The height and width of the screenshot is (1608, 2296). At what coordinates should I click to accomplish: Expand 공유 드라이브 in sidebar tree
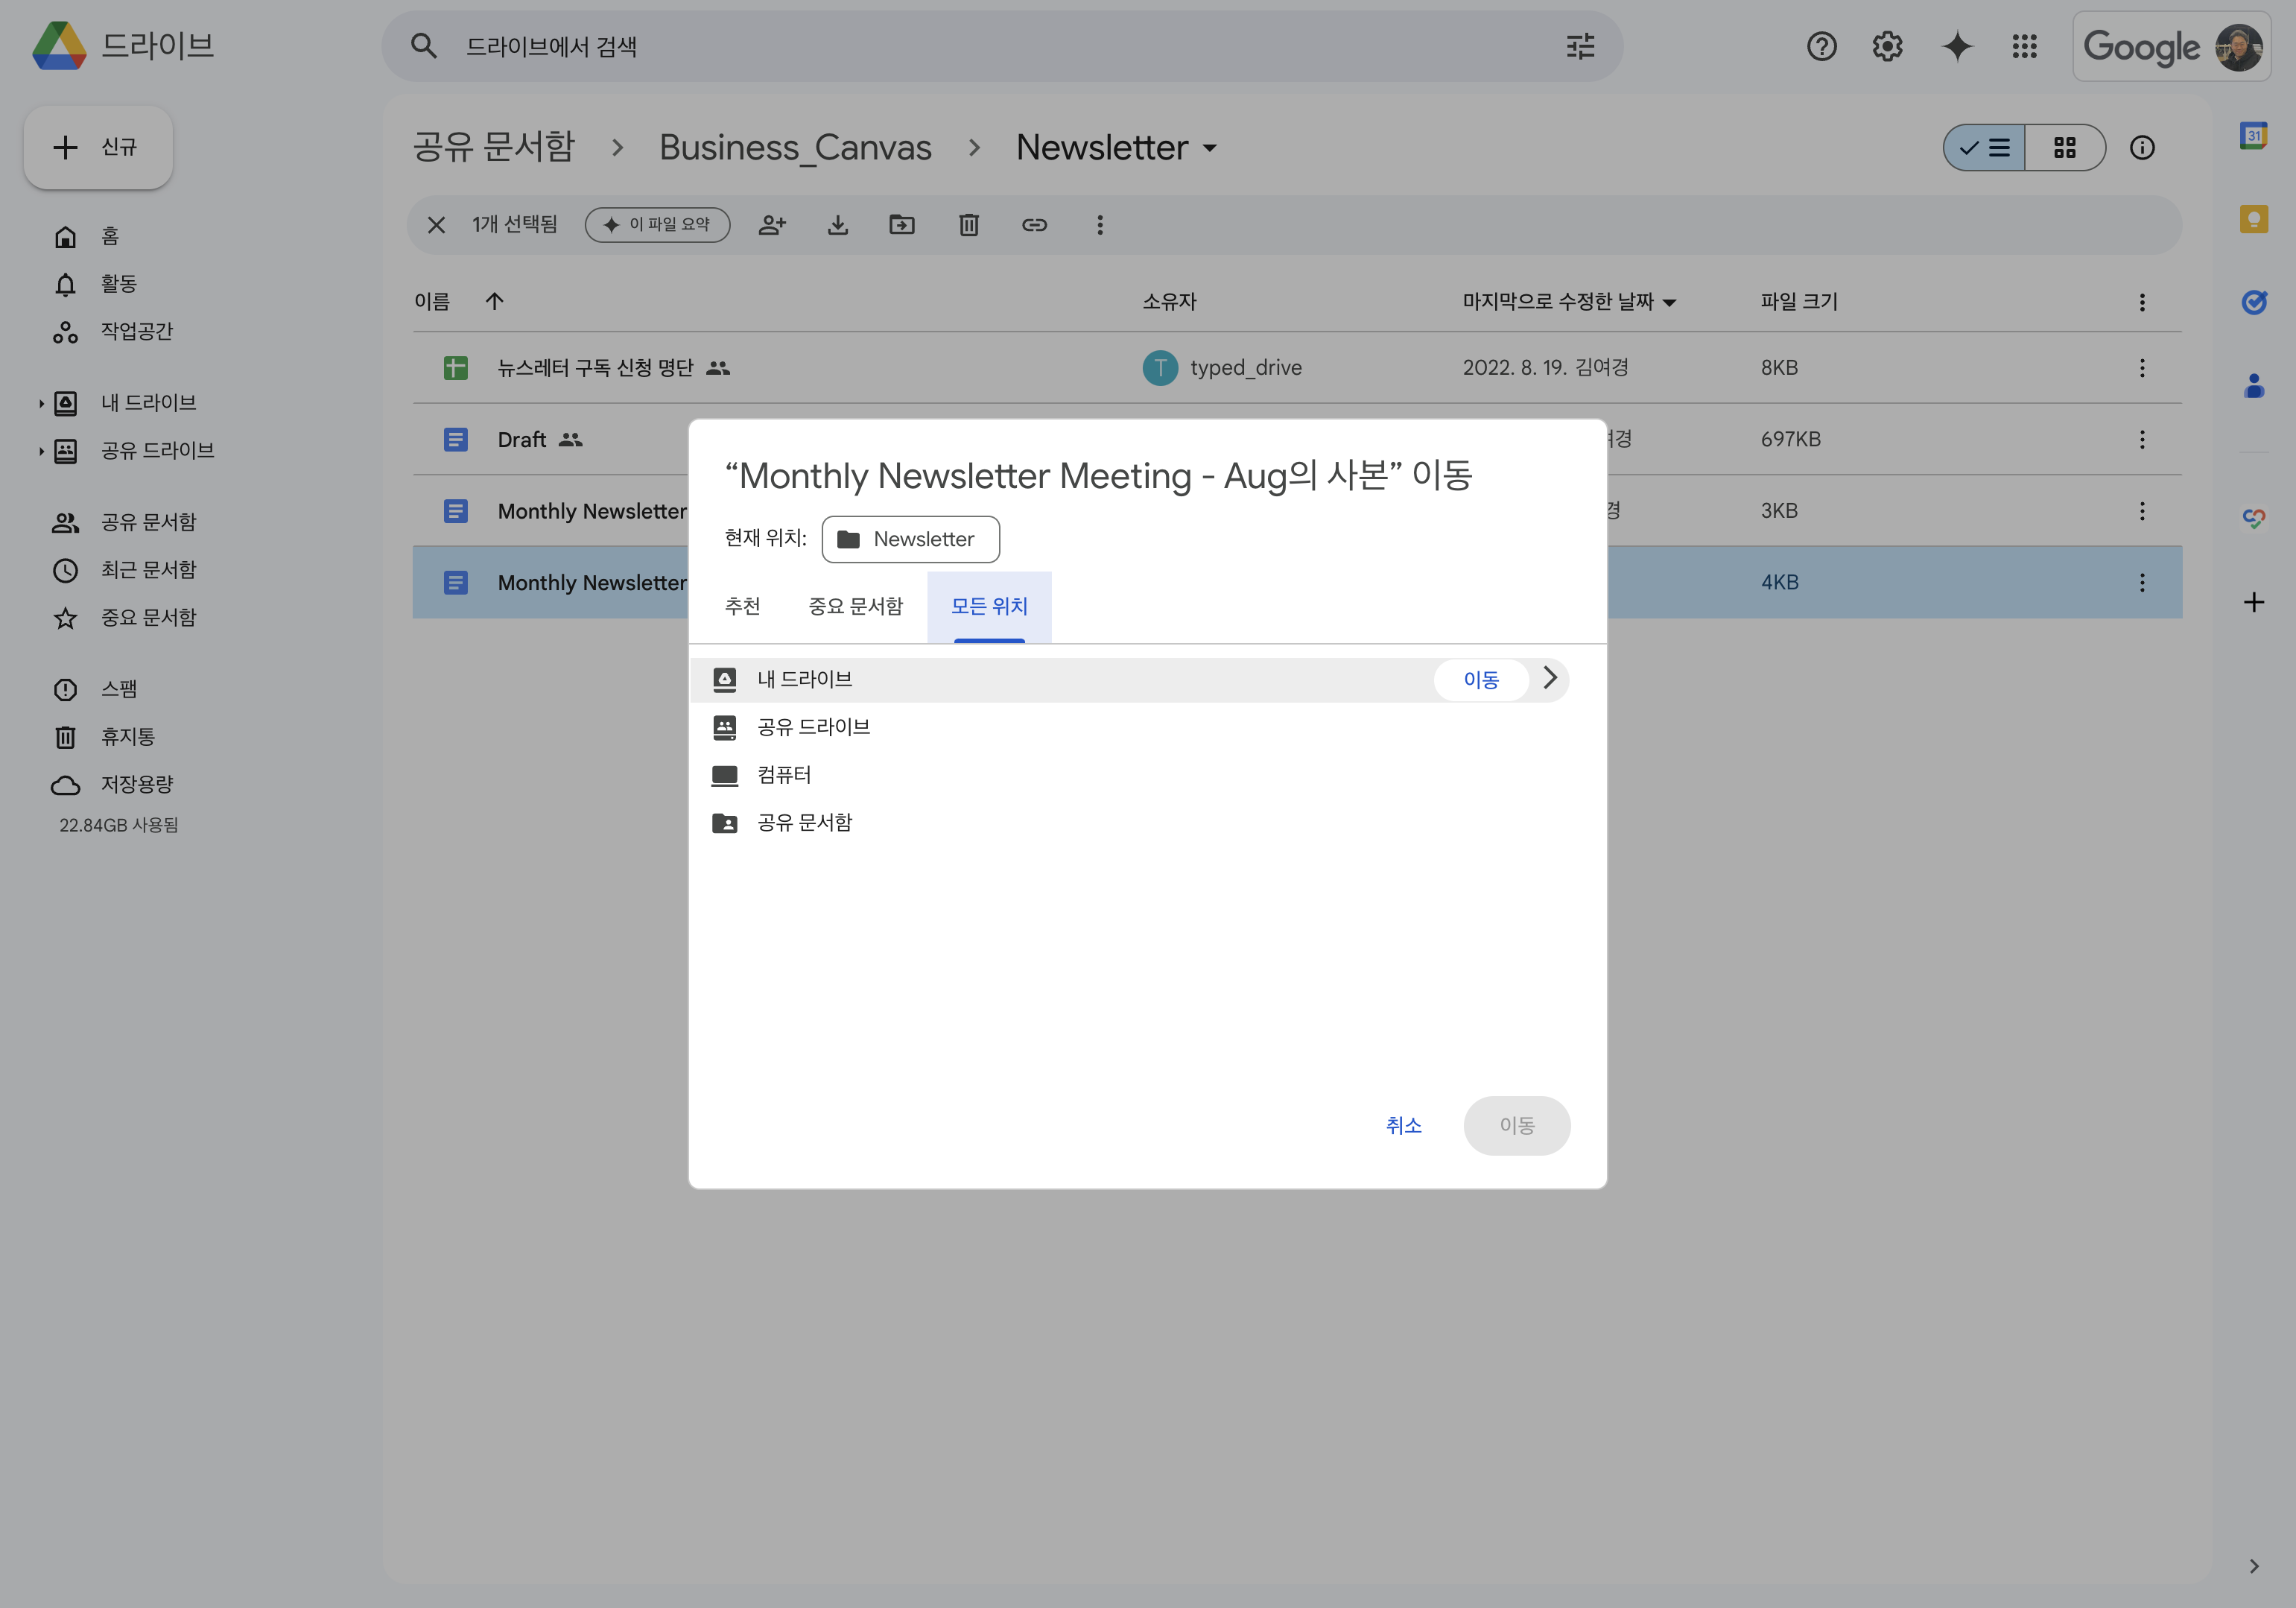41,451
